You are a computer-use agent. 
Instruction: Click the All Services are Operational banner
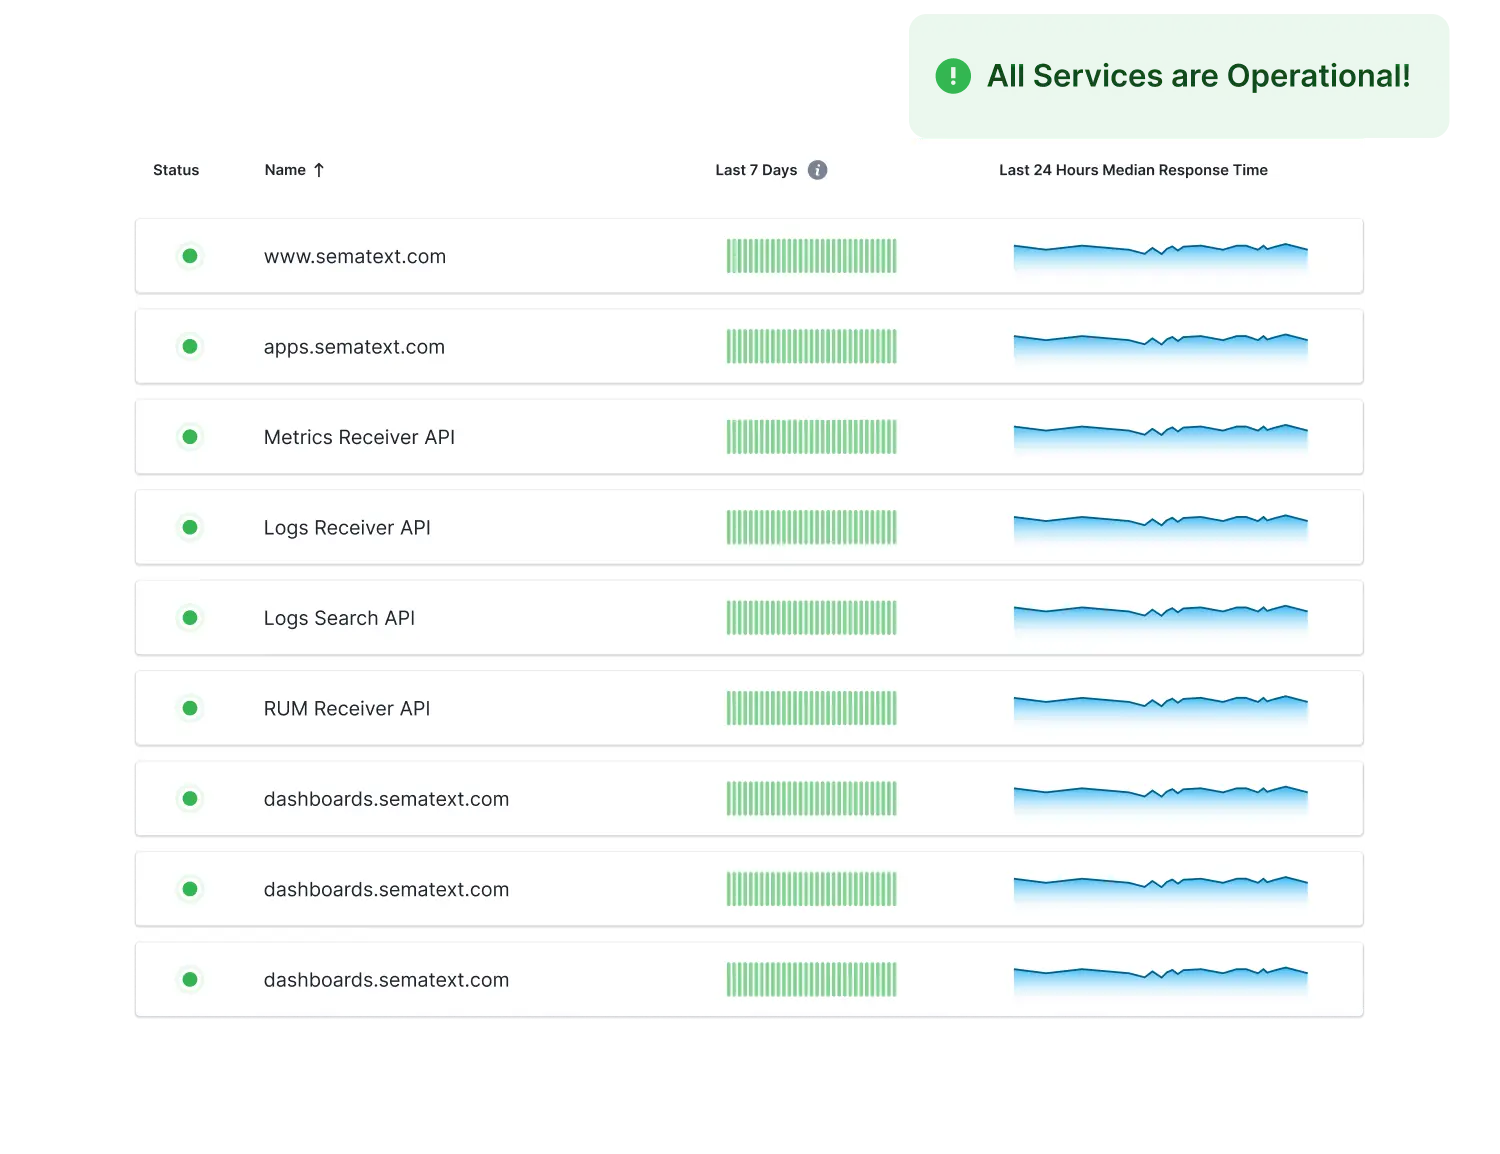coord(1178,76)
